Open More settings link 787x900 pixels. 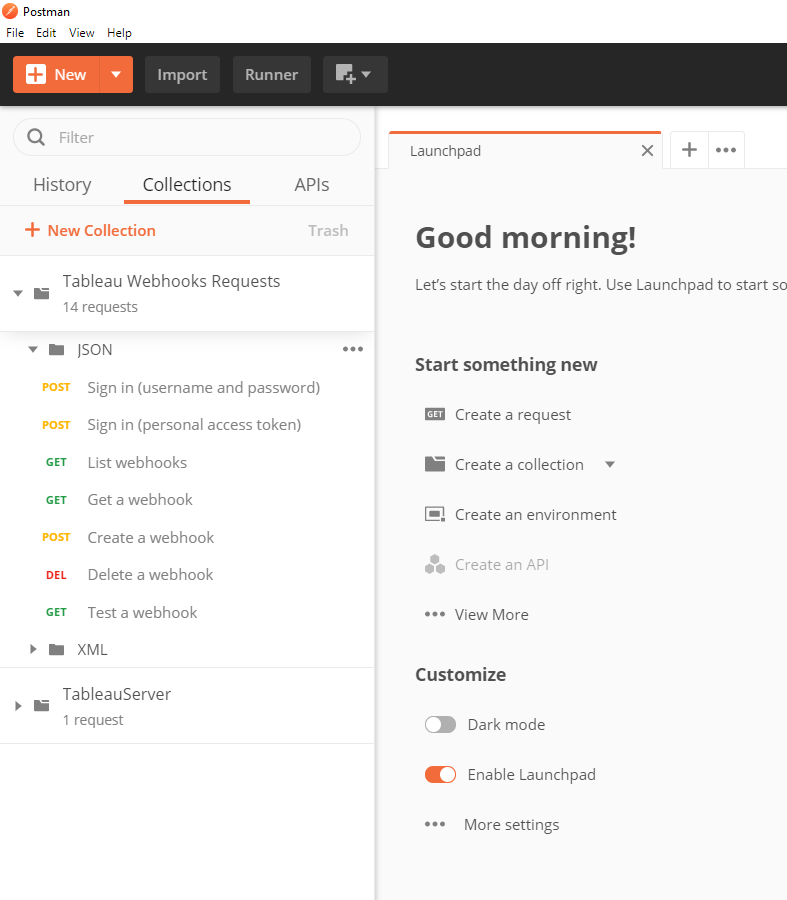click(511, 824)
